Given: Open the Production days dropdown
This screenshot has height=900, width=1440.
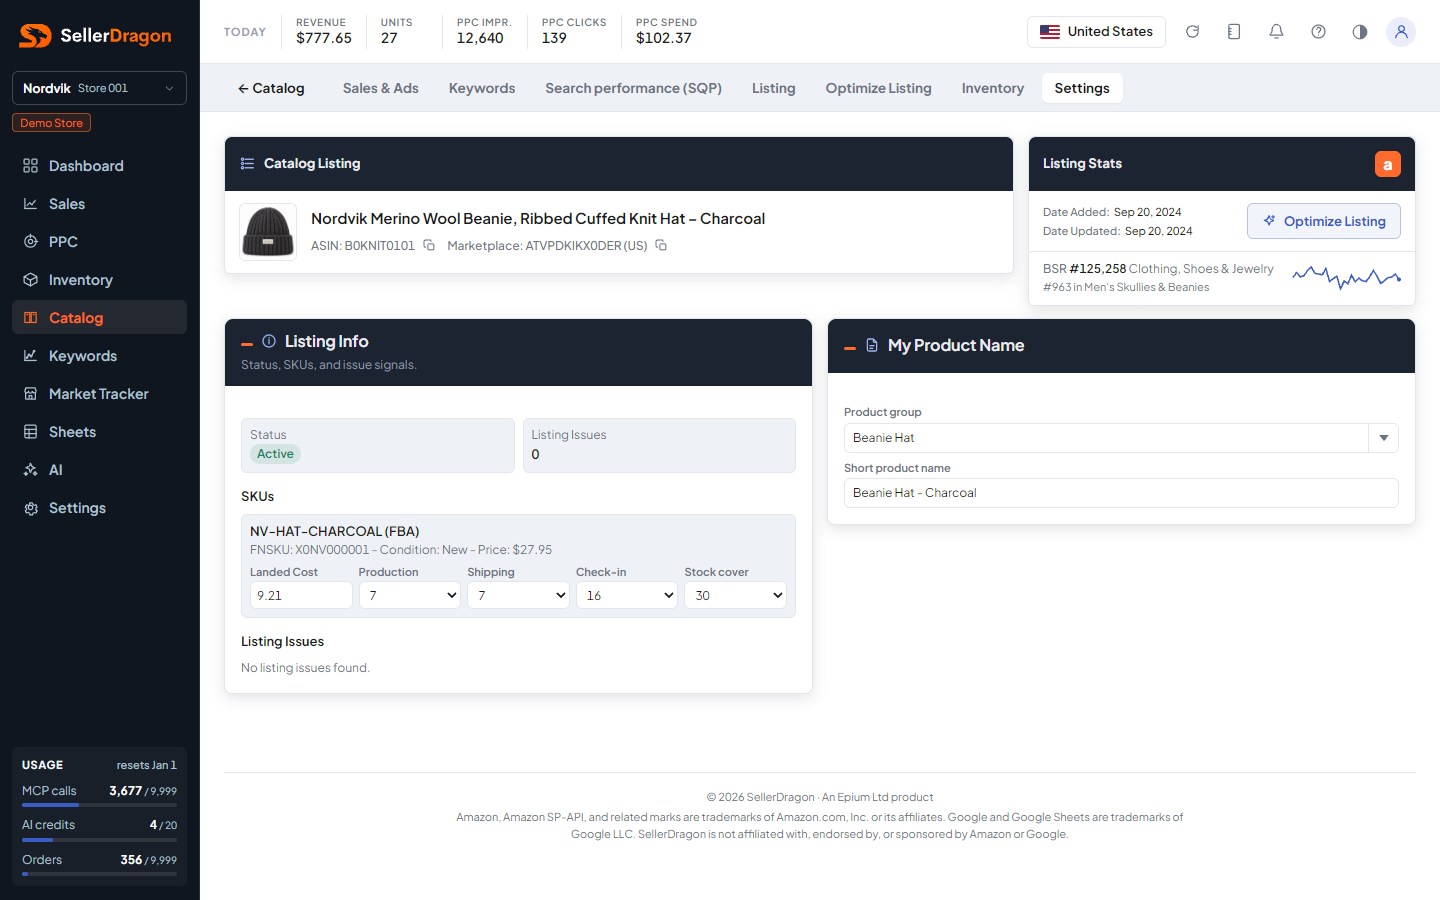Looking at the screenshot, I should (x=410, y=595).
